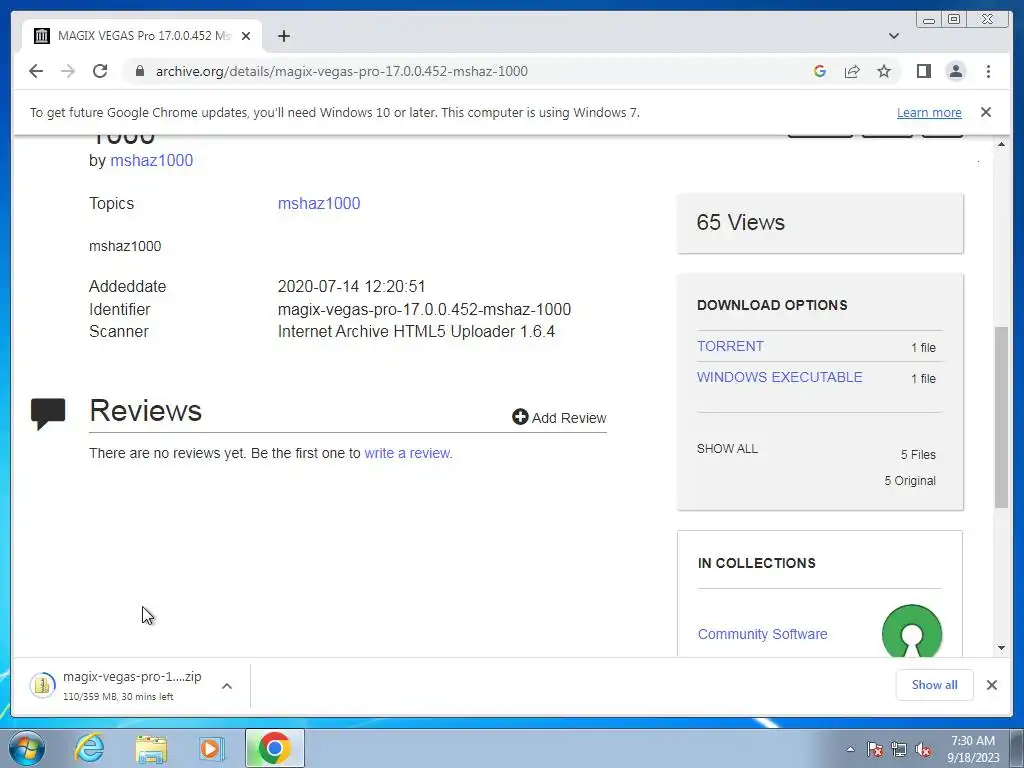Click the Reviews speech bubble icon

click(48, 413)
